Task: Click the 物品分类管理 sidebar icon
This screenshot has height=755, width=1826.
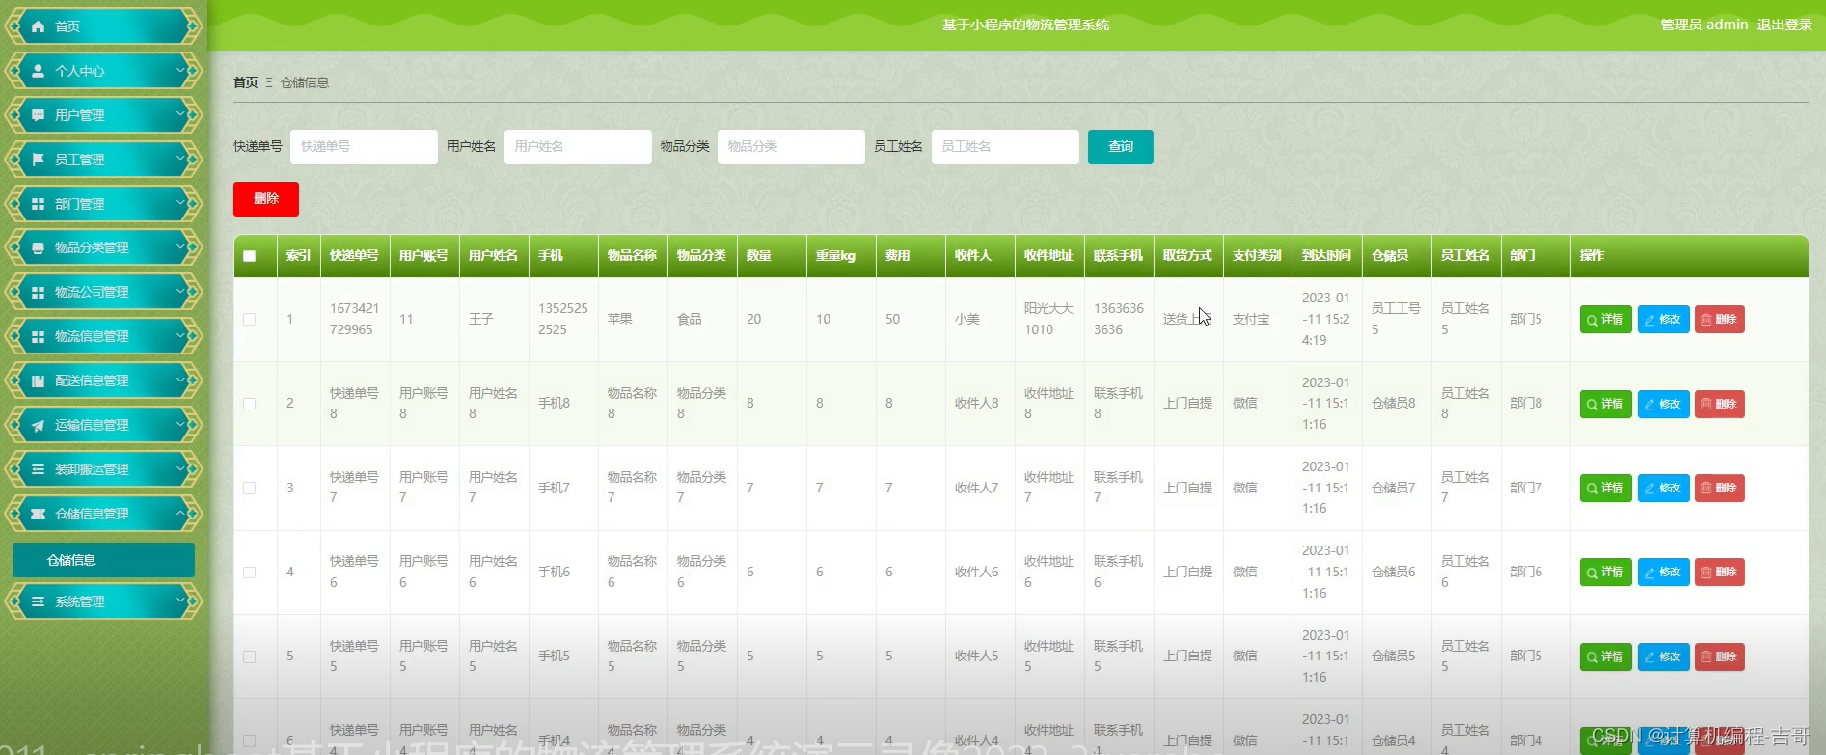Action: tap(38, 248)
